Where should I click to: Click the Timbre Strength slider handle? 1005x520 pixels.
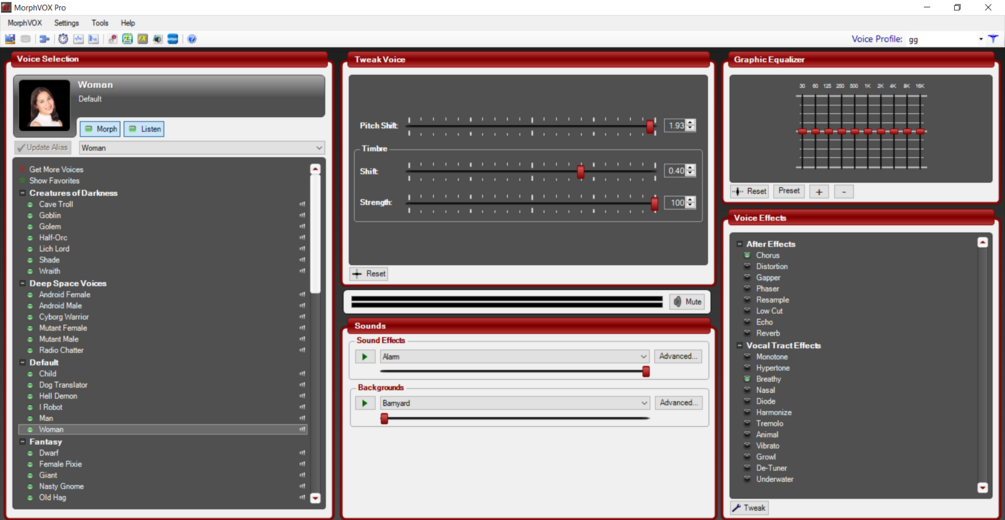pos(654,204)
